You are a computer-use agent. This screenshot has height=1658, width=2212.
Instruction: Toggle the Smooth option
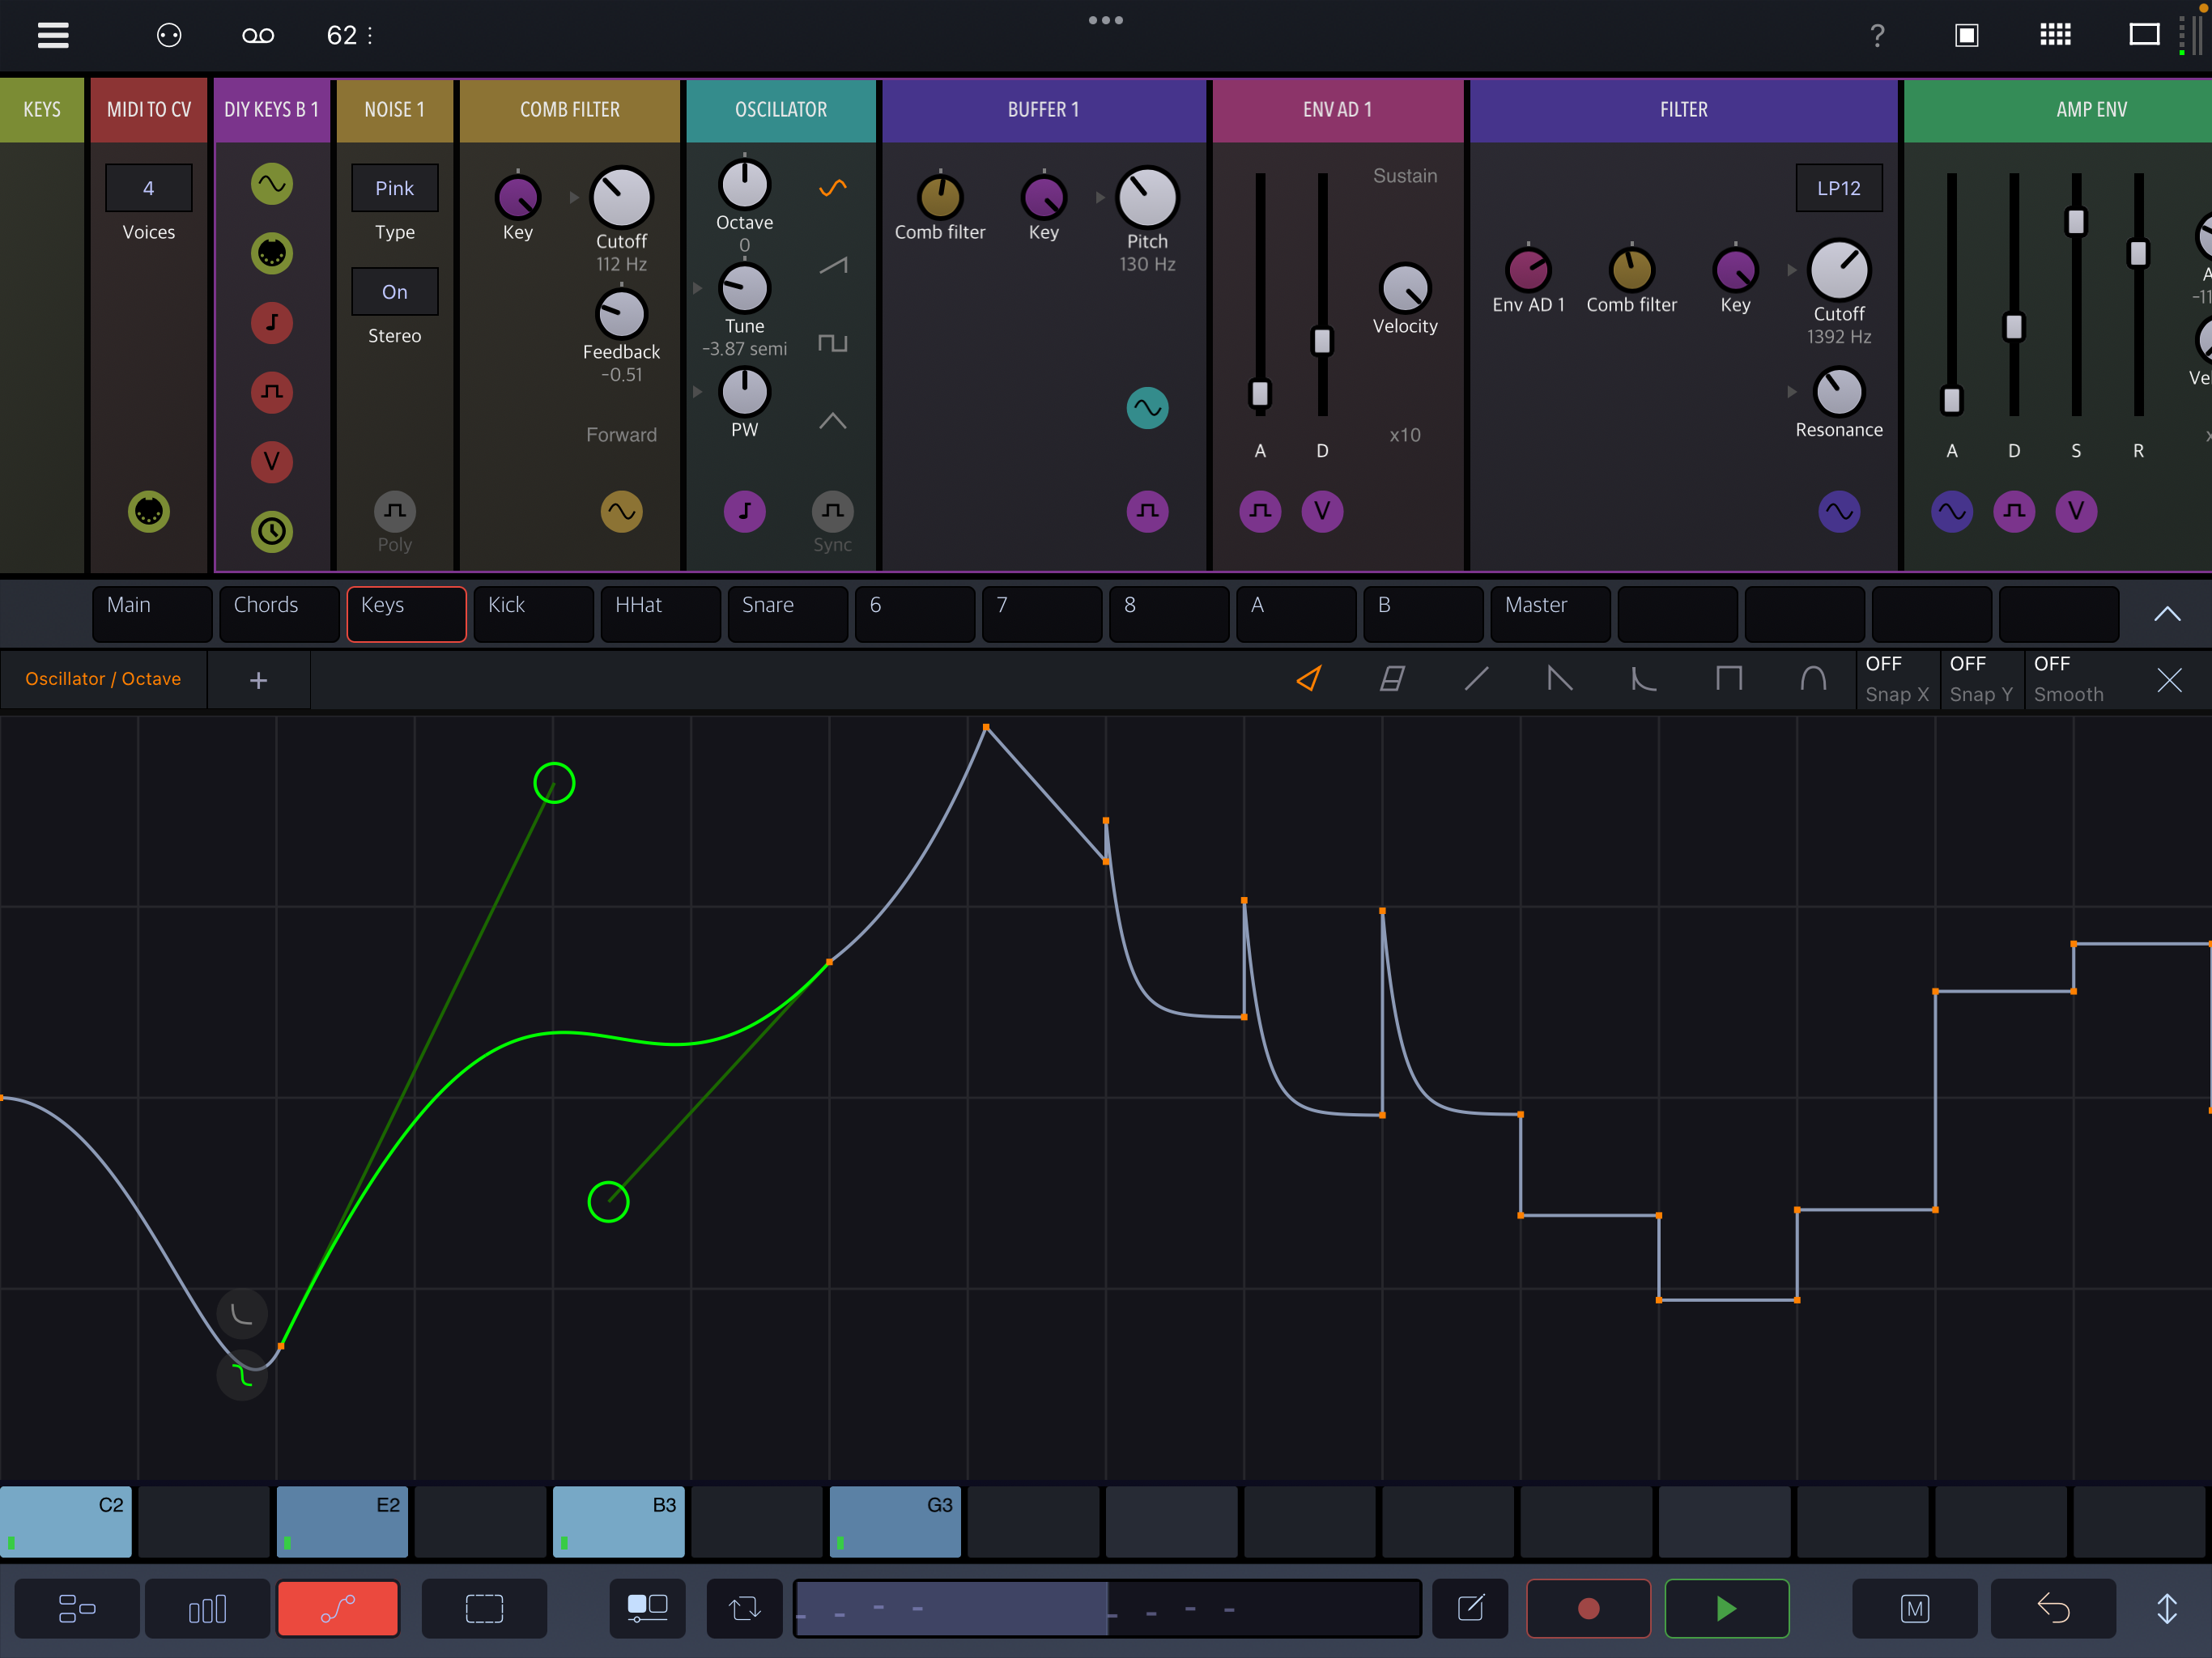[2069, 679]
